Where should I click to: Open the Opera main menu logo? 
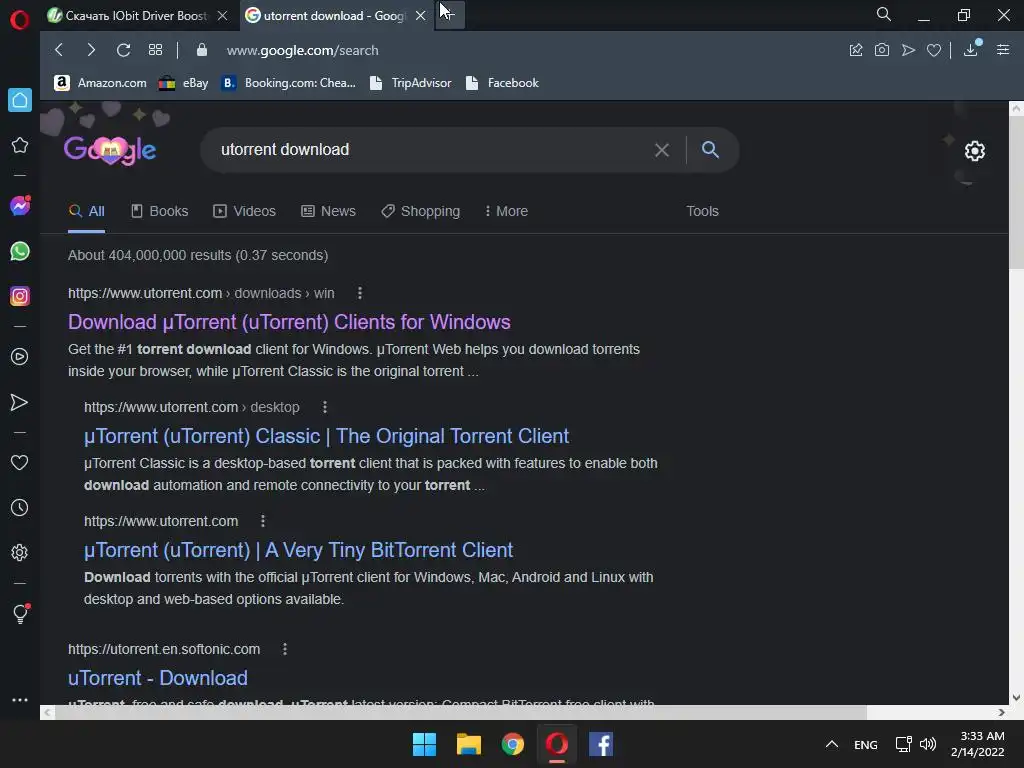tap(20, 20)
